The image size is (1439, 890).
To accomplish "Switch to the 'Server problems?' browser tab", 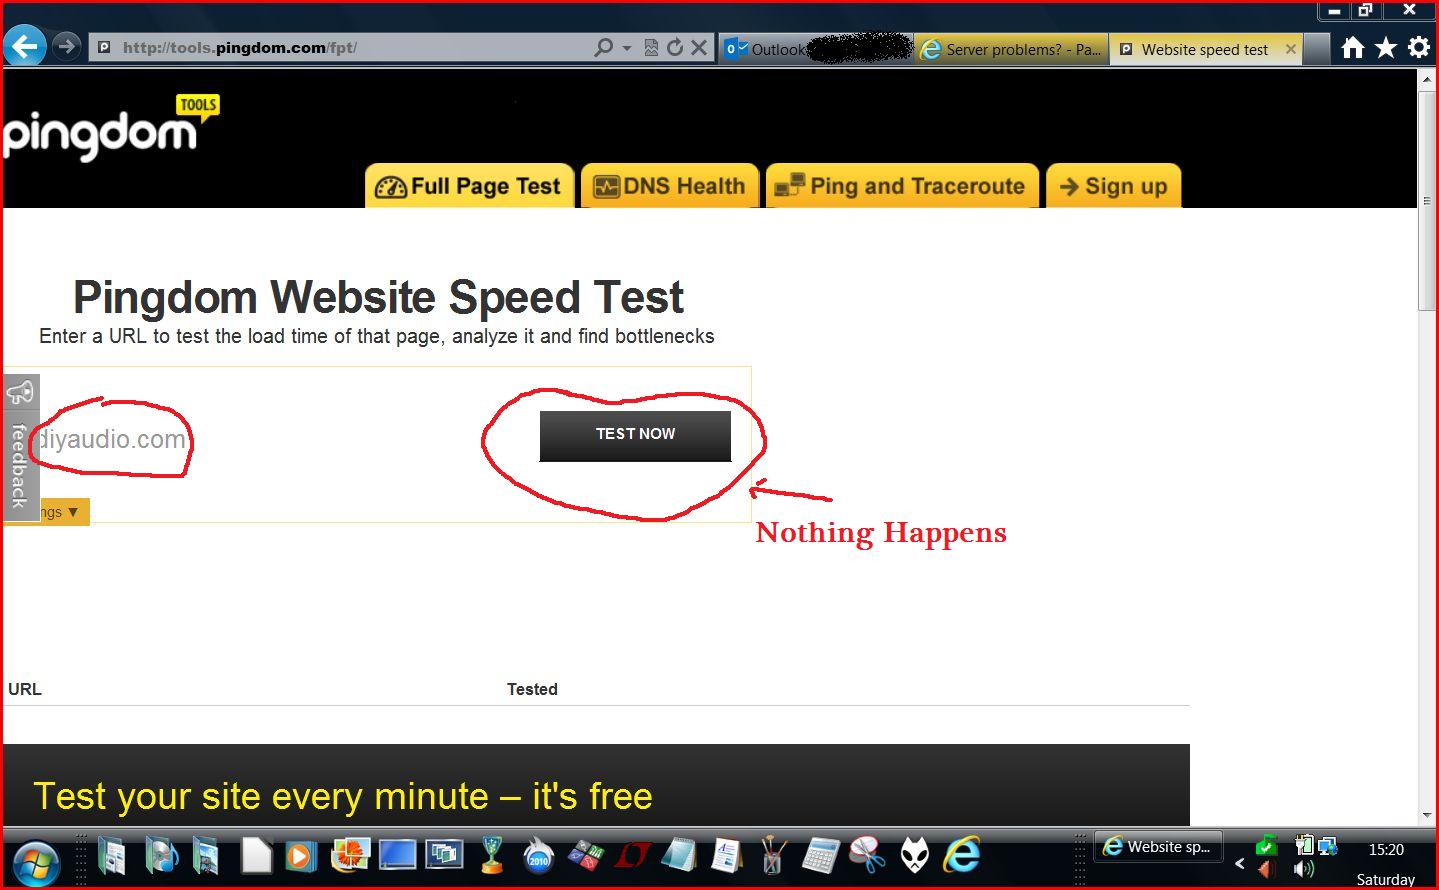I will tap(1011, 48).
